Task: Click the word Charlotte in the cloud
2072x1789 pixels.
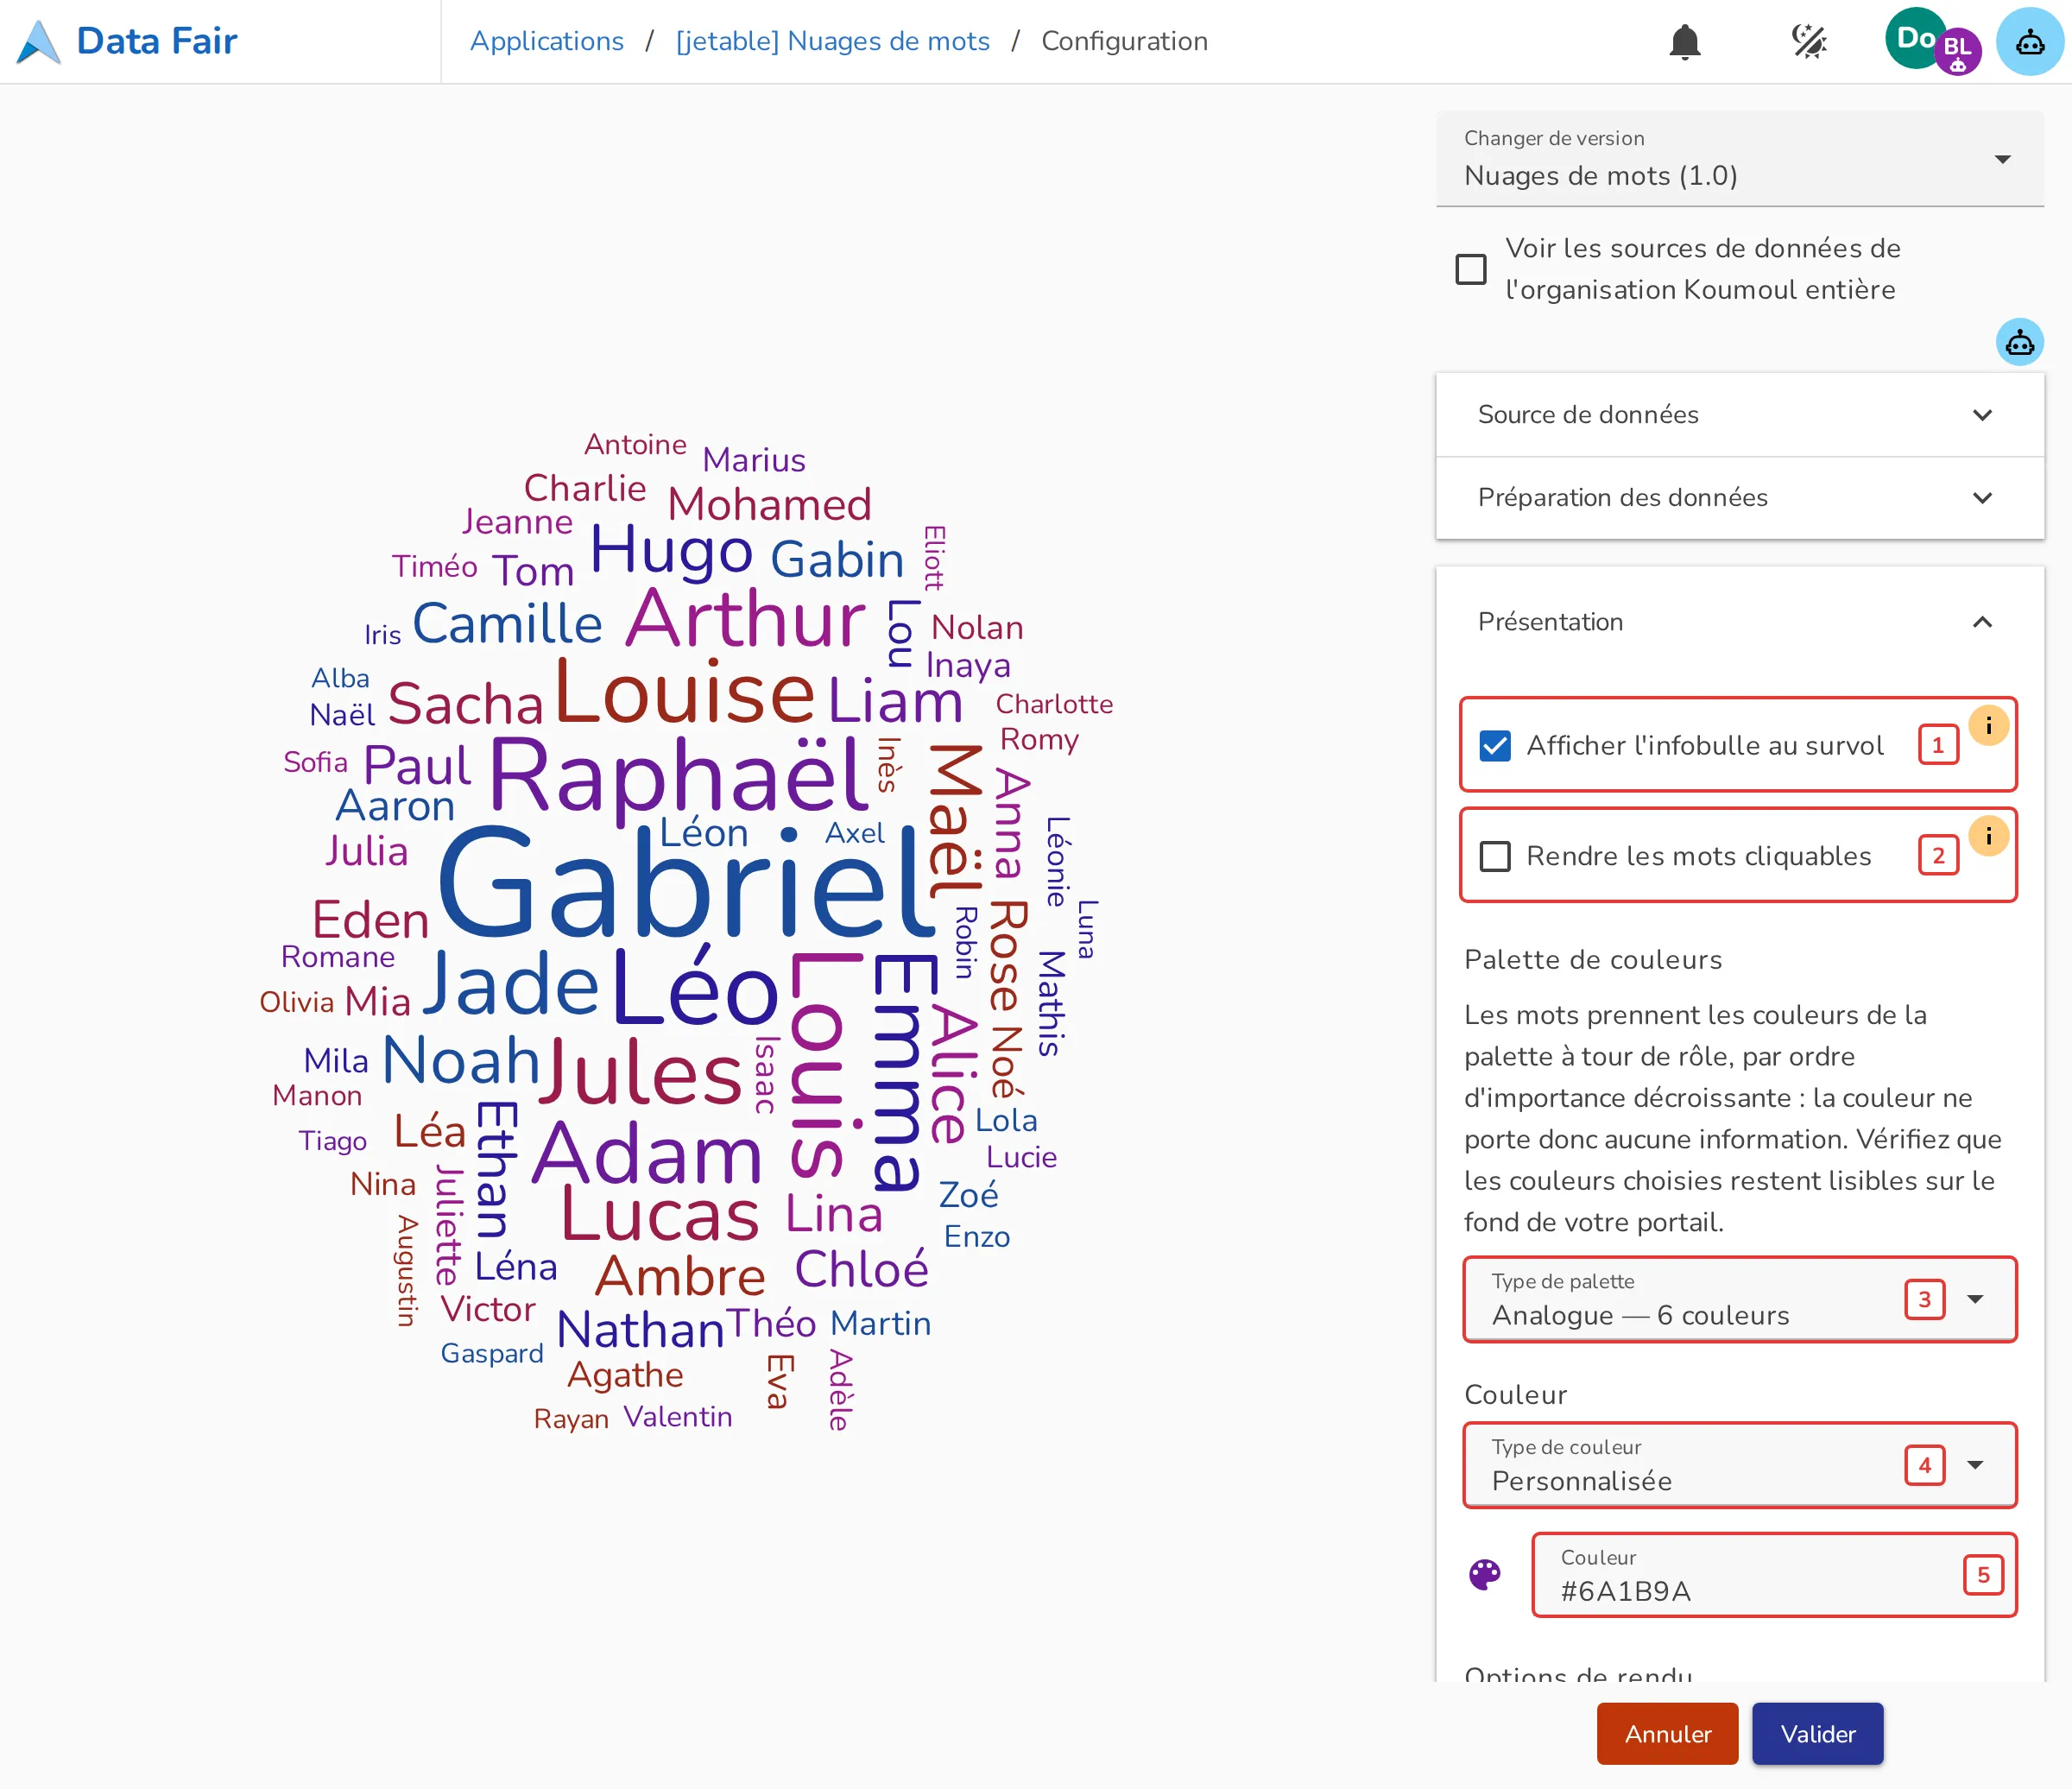Action: (1054, 704)
